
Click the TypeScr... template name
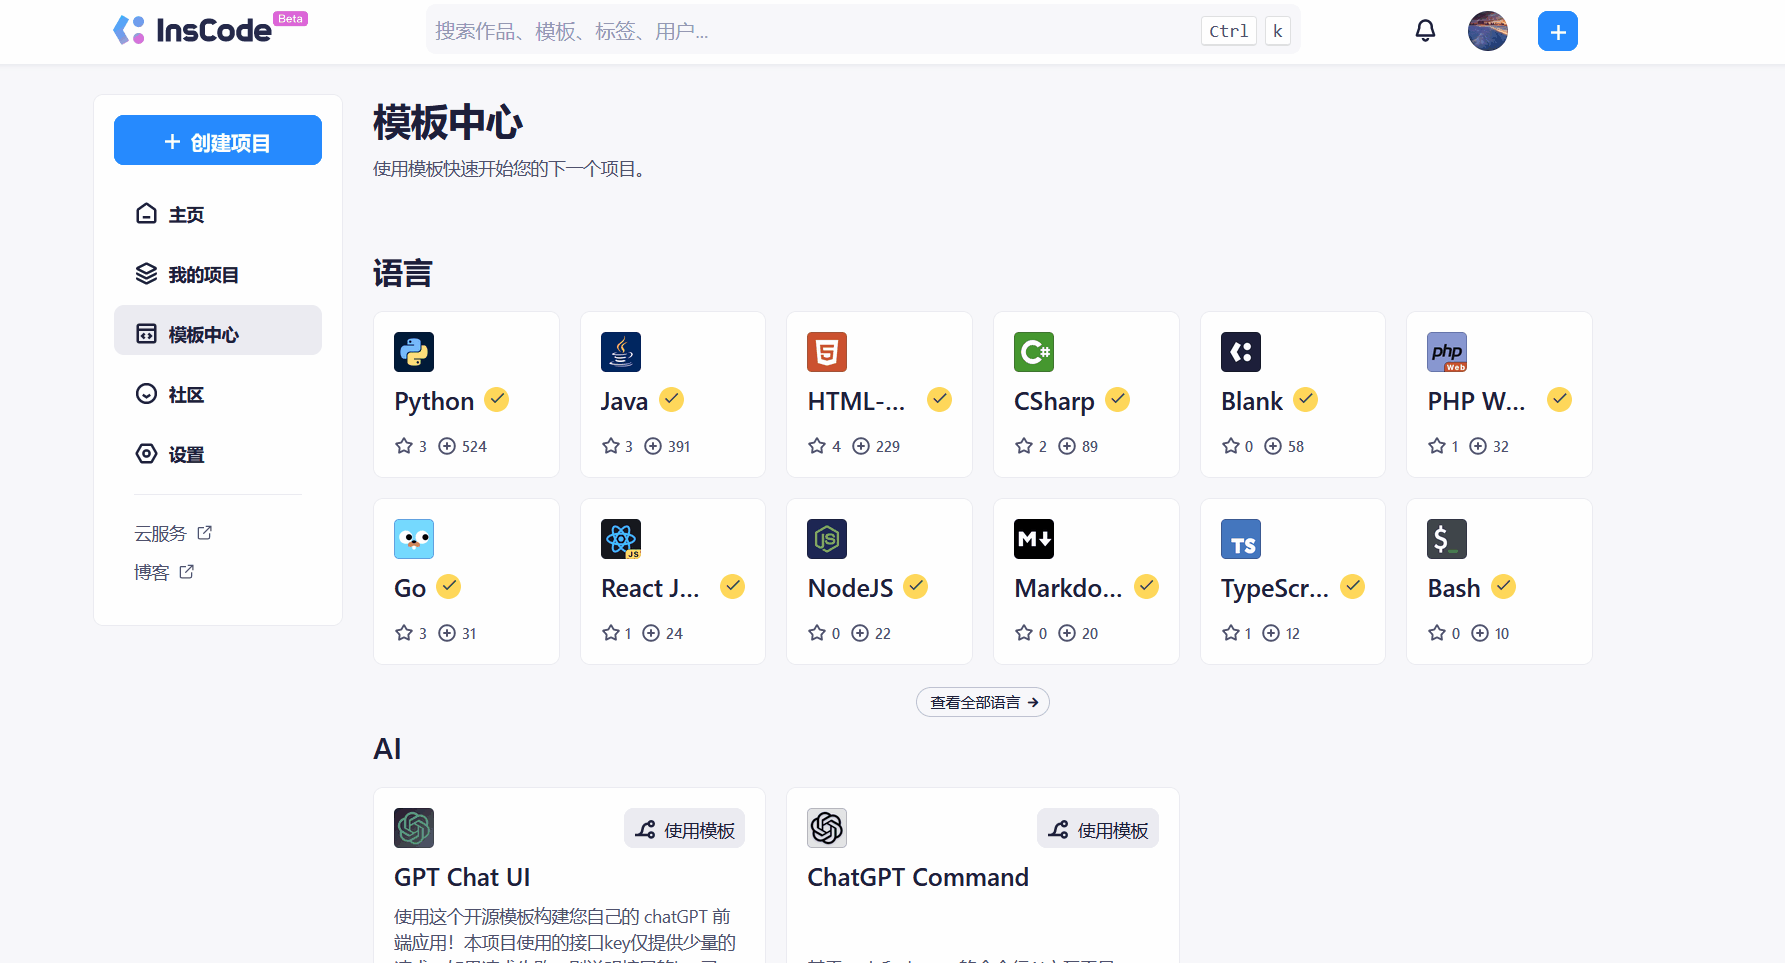pos(1274,588)
